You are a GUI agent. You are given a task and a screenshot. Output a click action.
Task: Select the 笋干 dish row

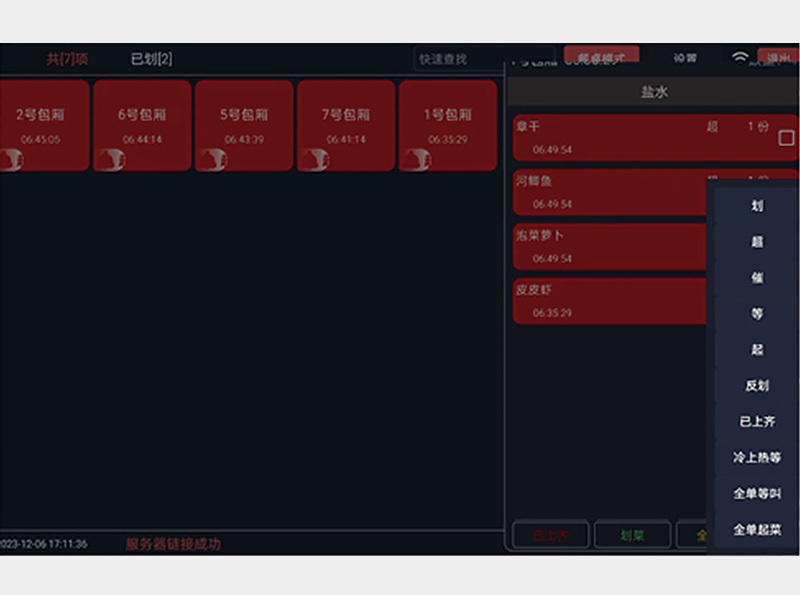click(656, 138)
